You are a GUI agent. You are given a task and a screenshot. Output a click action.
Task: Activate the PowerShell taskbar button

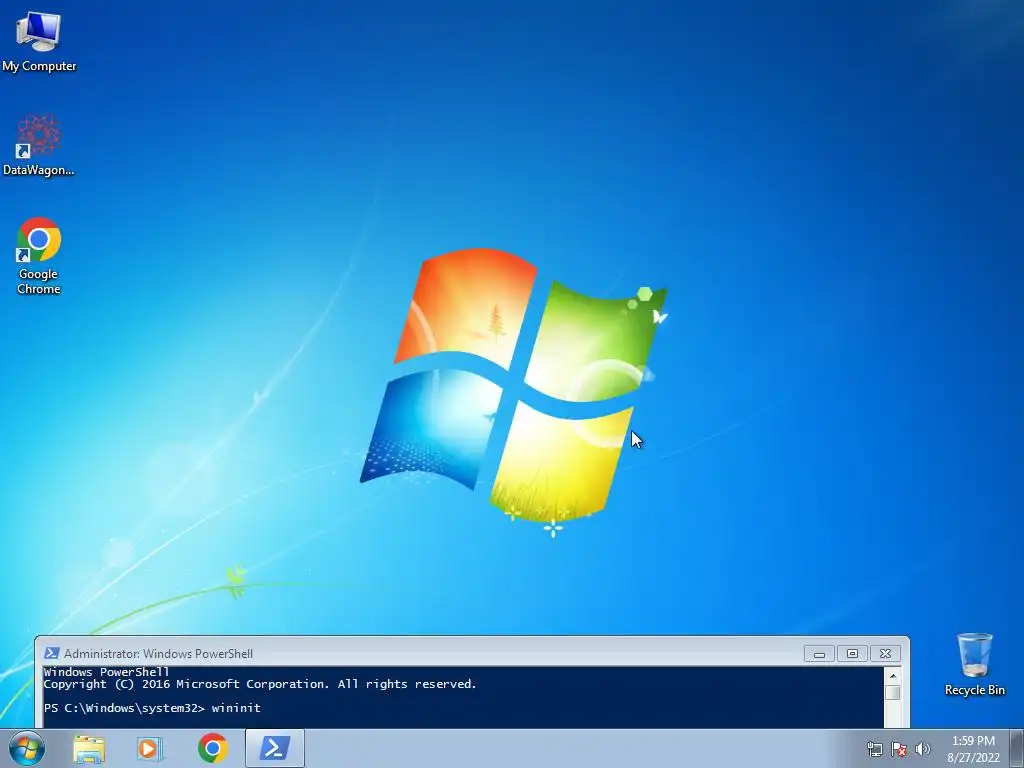click(x=275, y=748)
